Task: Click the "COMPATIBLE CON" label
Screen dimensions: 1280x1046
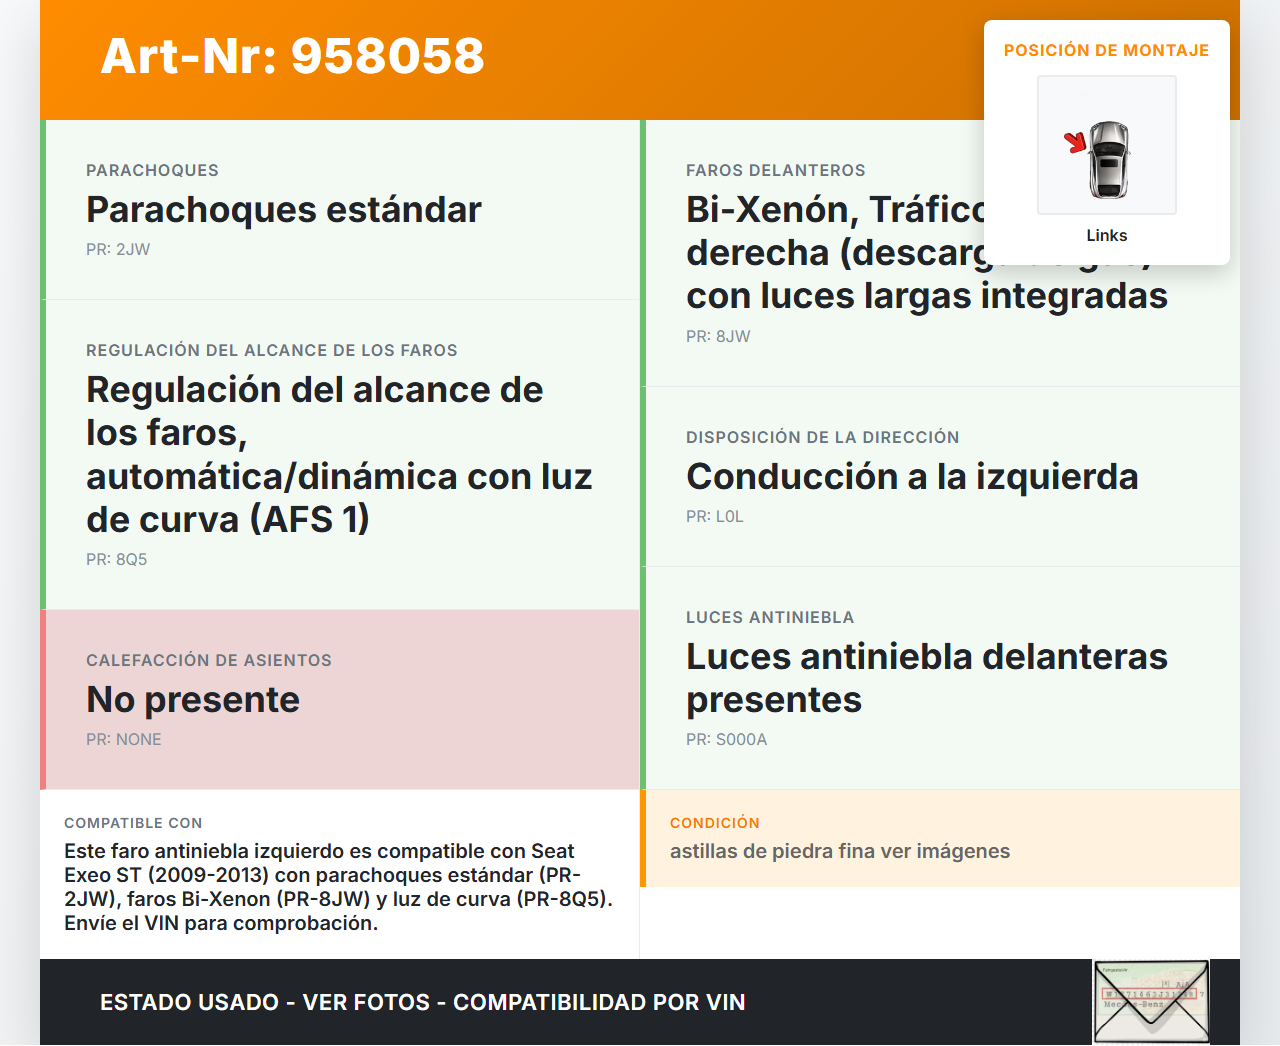Action: 133,823
